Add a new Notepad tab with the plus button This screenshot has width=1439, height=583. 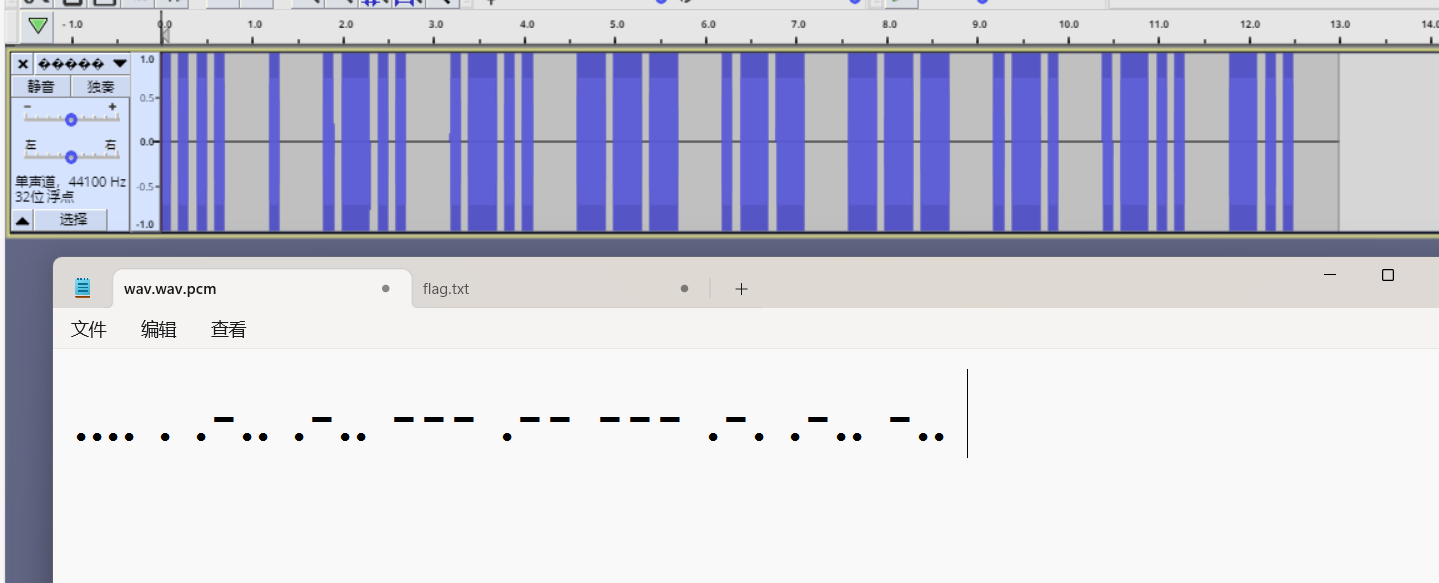coord(741,289)
